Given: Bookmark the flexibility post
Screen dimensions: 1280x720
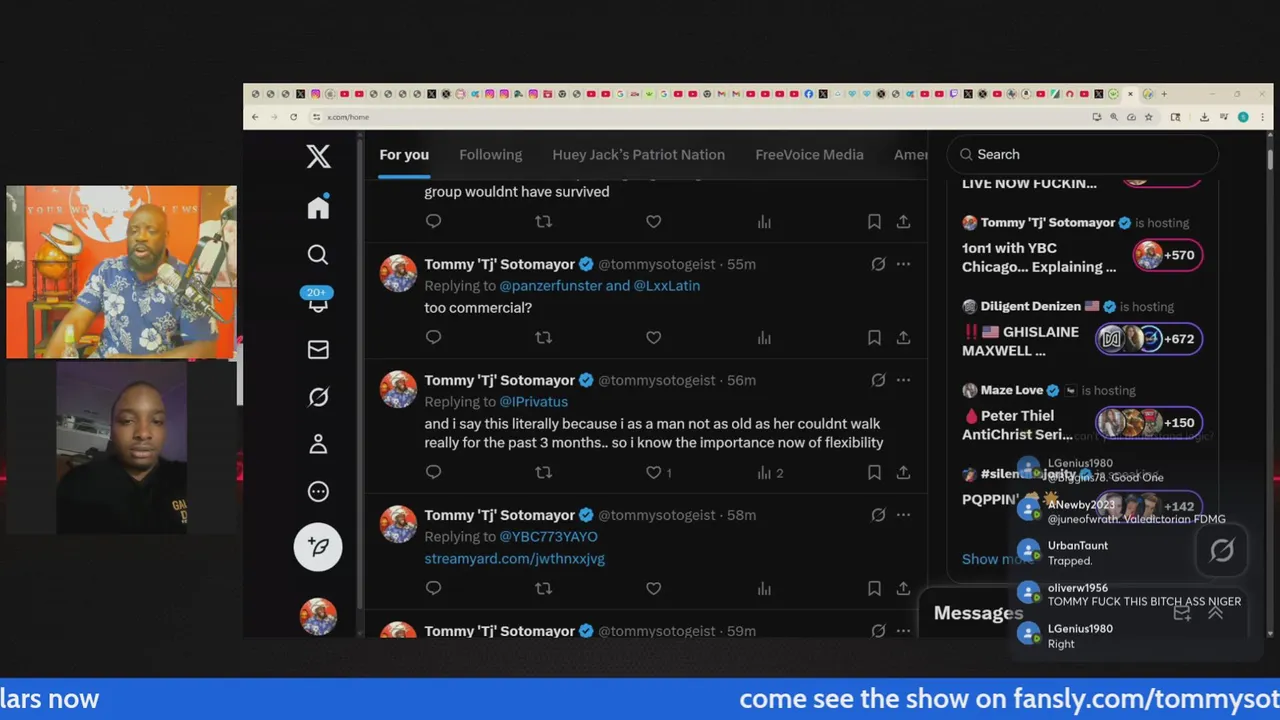Looking at the screenshot, I should tap(874, 472).
